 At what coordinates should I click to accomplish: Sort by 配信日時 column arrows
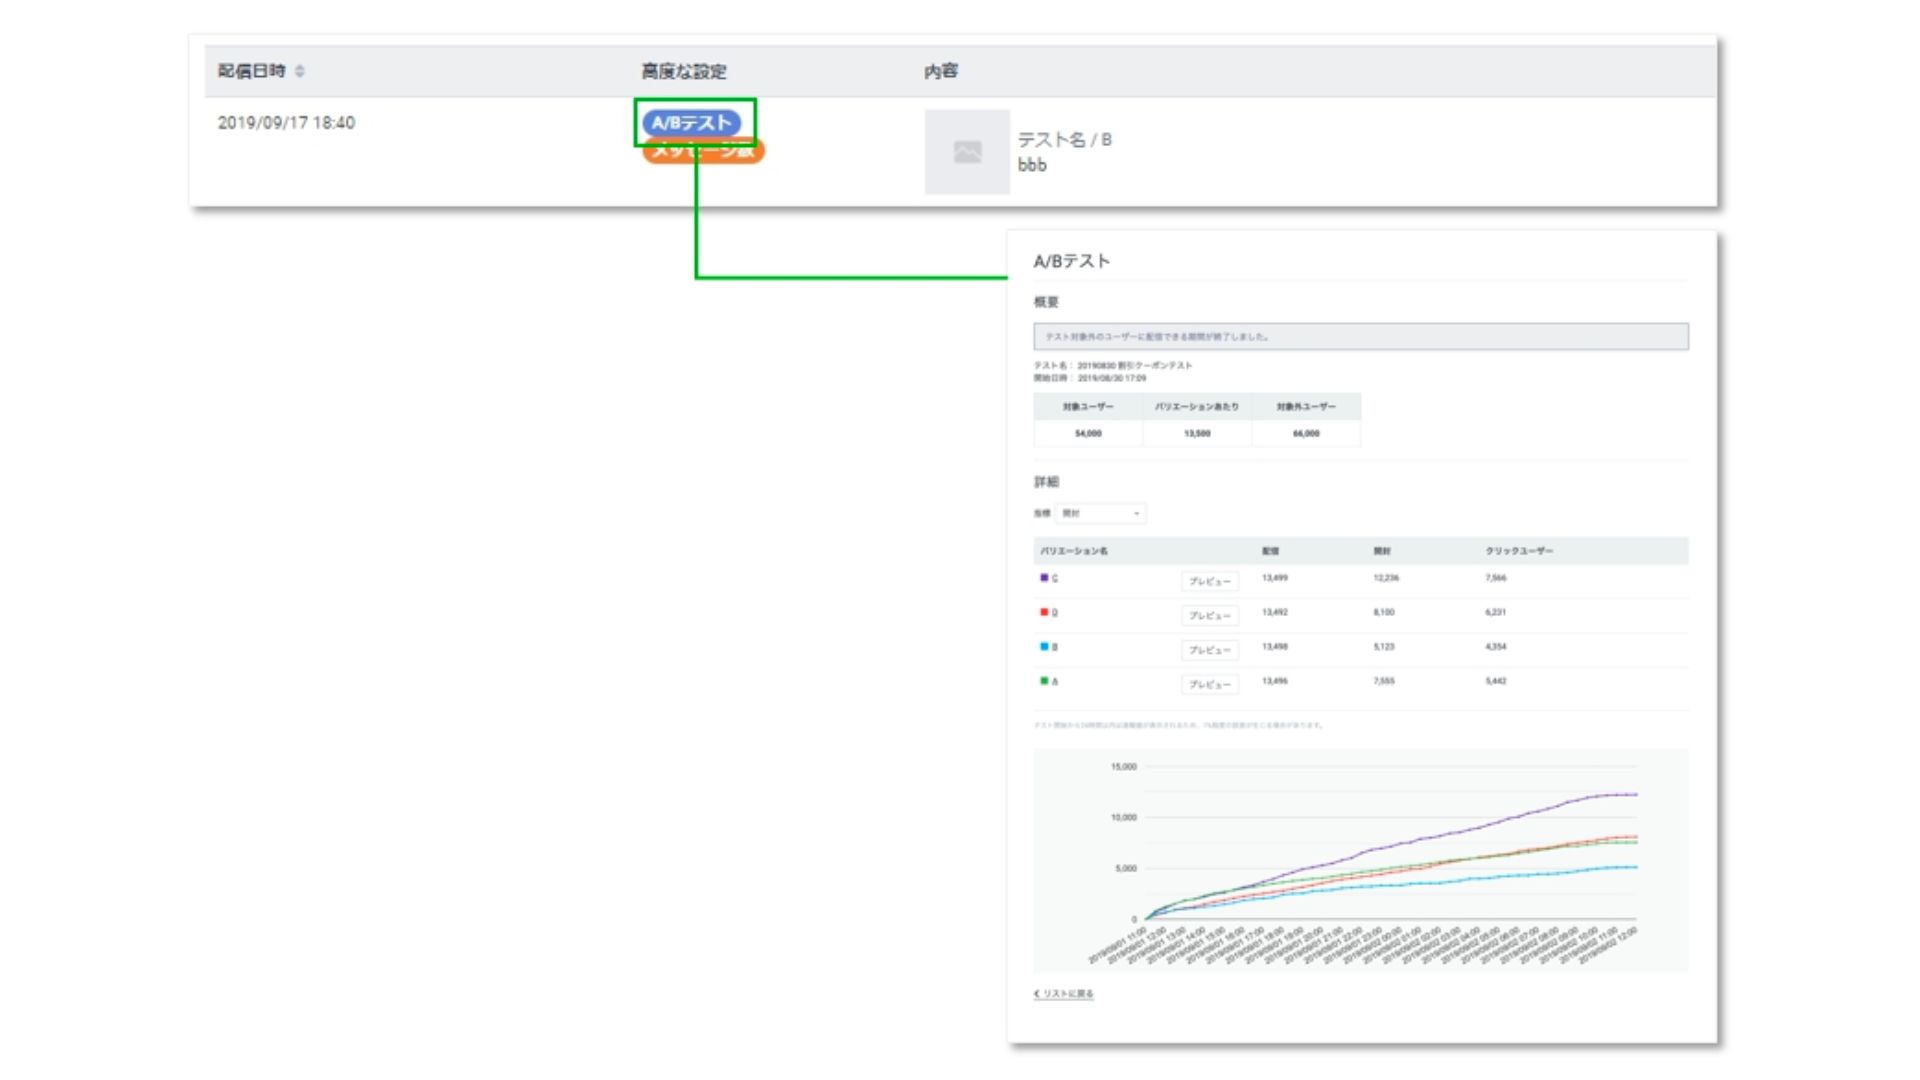pyautogui.click(x=300, y=71)
